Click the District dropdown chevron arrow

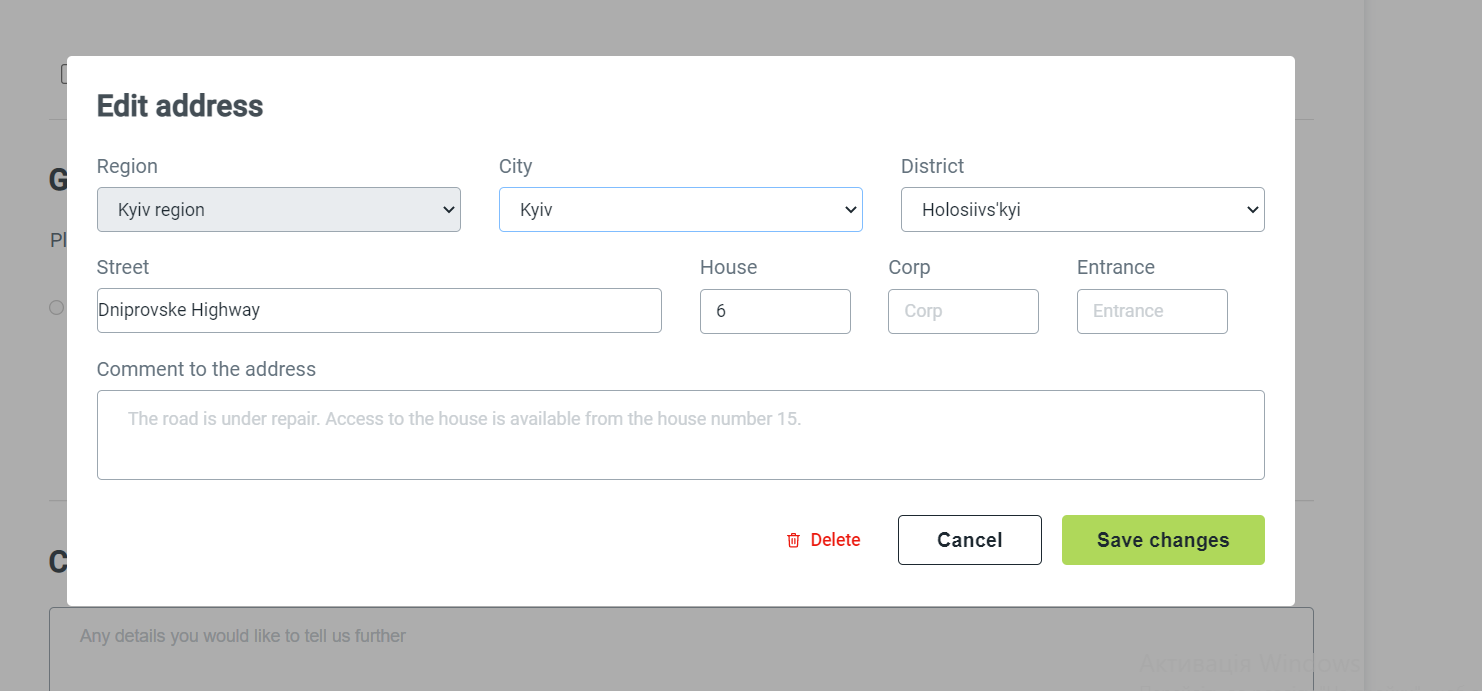[1252, 209]
